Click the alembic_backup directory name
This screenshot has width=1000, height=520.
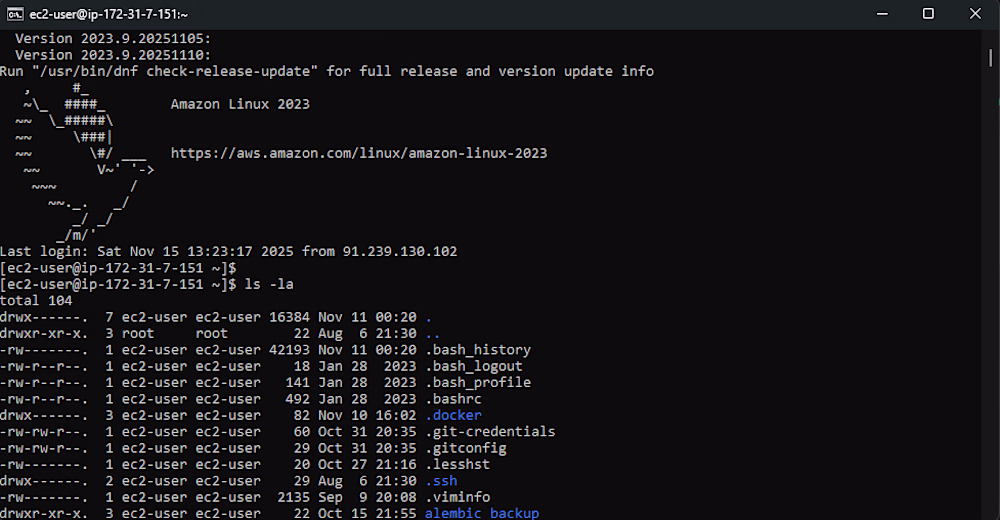pos(482,513)
